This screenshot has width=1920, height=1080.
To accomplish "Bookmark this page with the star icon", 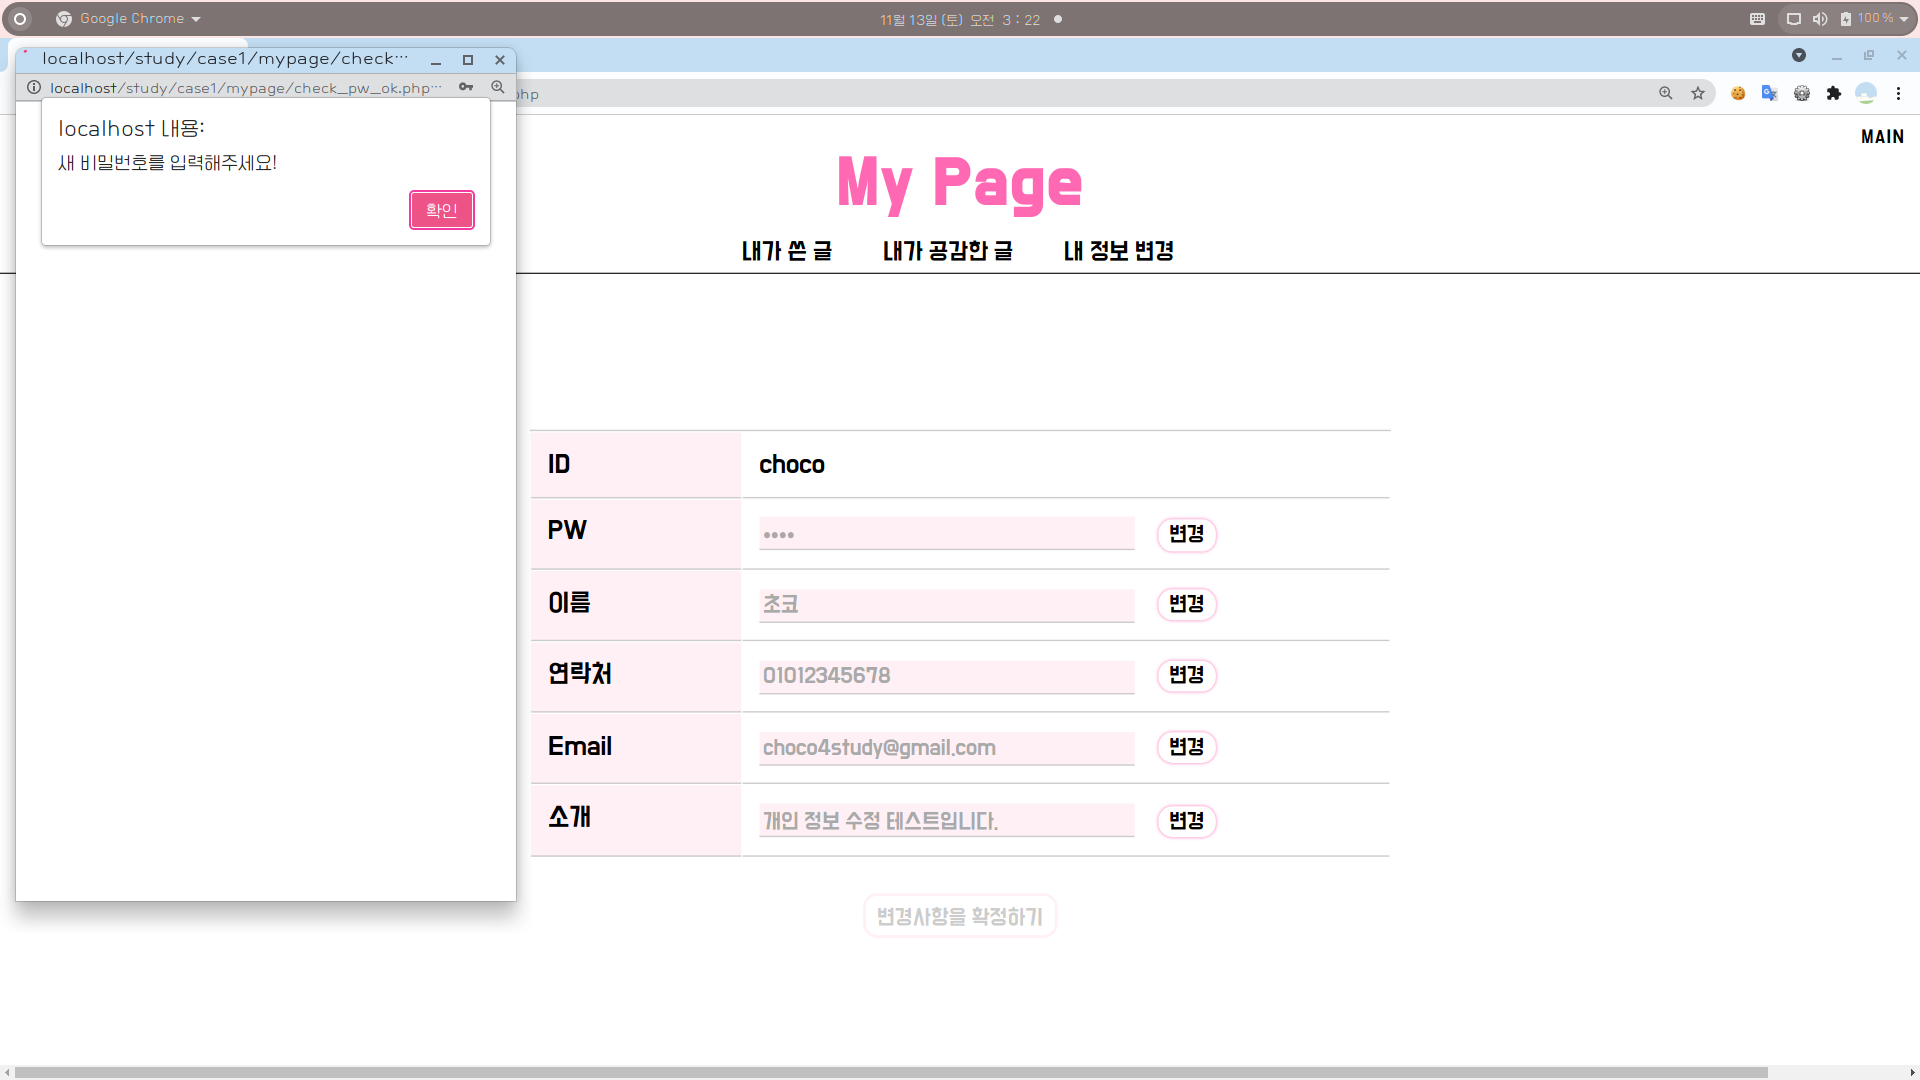I will pyautogui.click(x=1698, y=93).
